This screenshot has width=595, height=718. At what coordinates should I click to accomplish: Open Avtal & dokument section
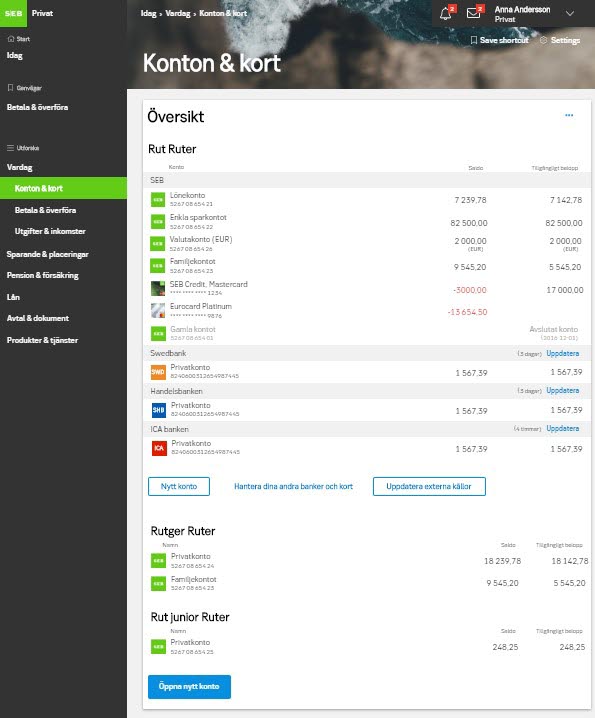pyautogui.click(x=38, y=318)
